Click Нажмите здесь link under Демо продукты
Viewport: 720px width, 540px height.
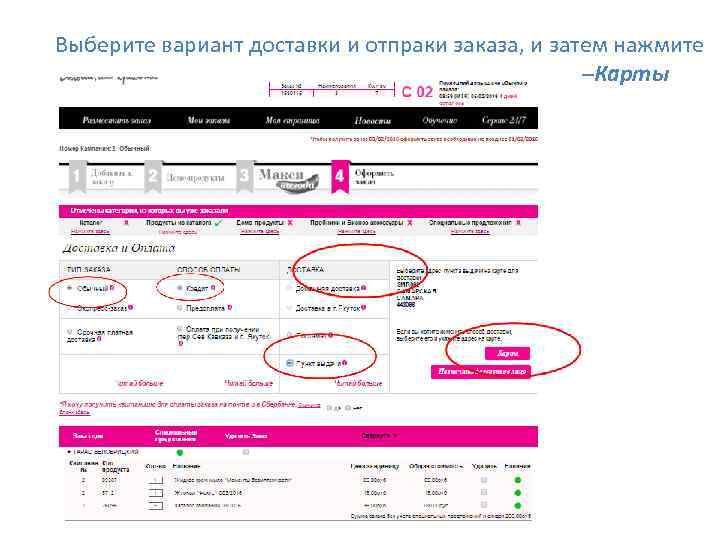click(260, 231)
